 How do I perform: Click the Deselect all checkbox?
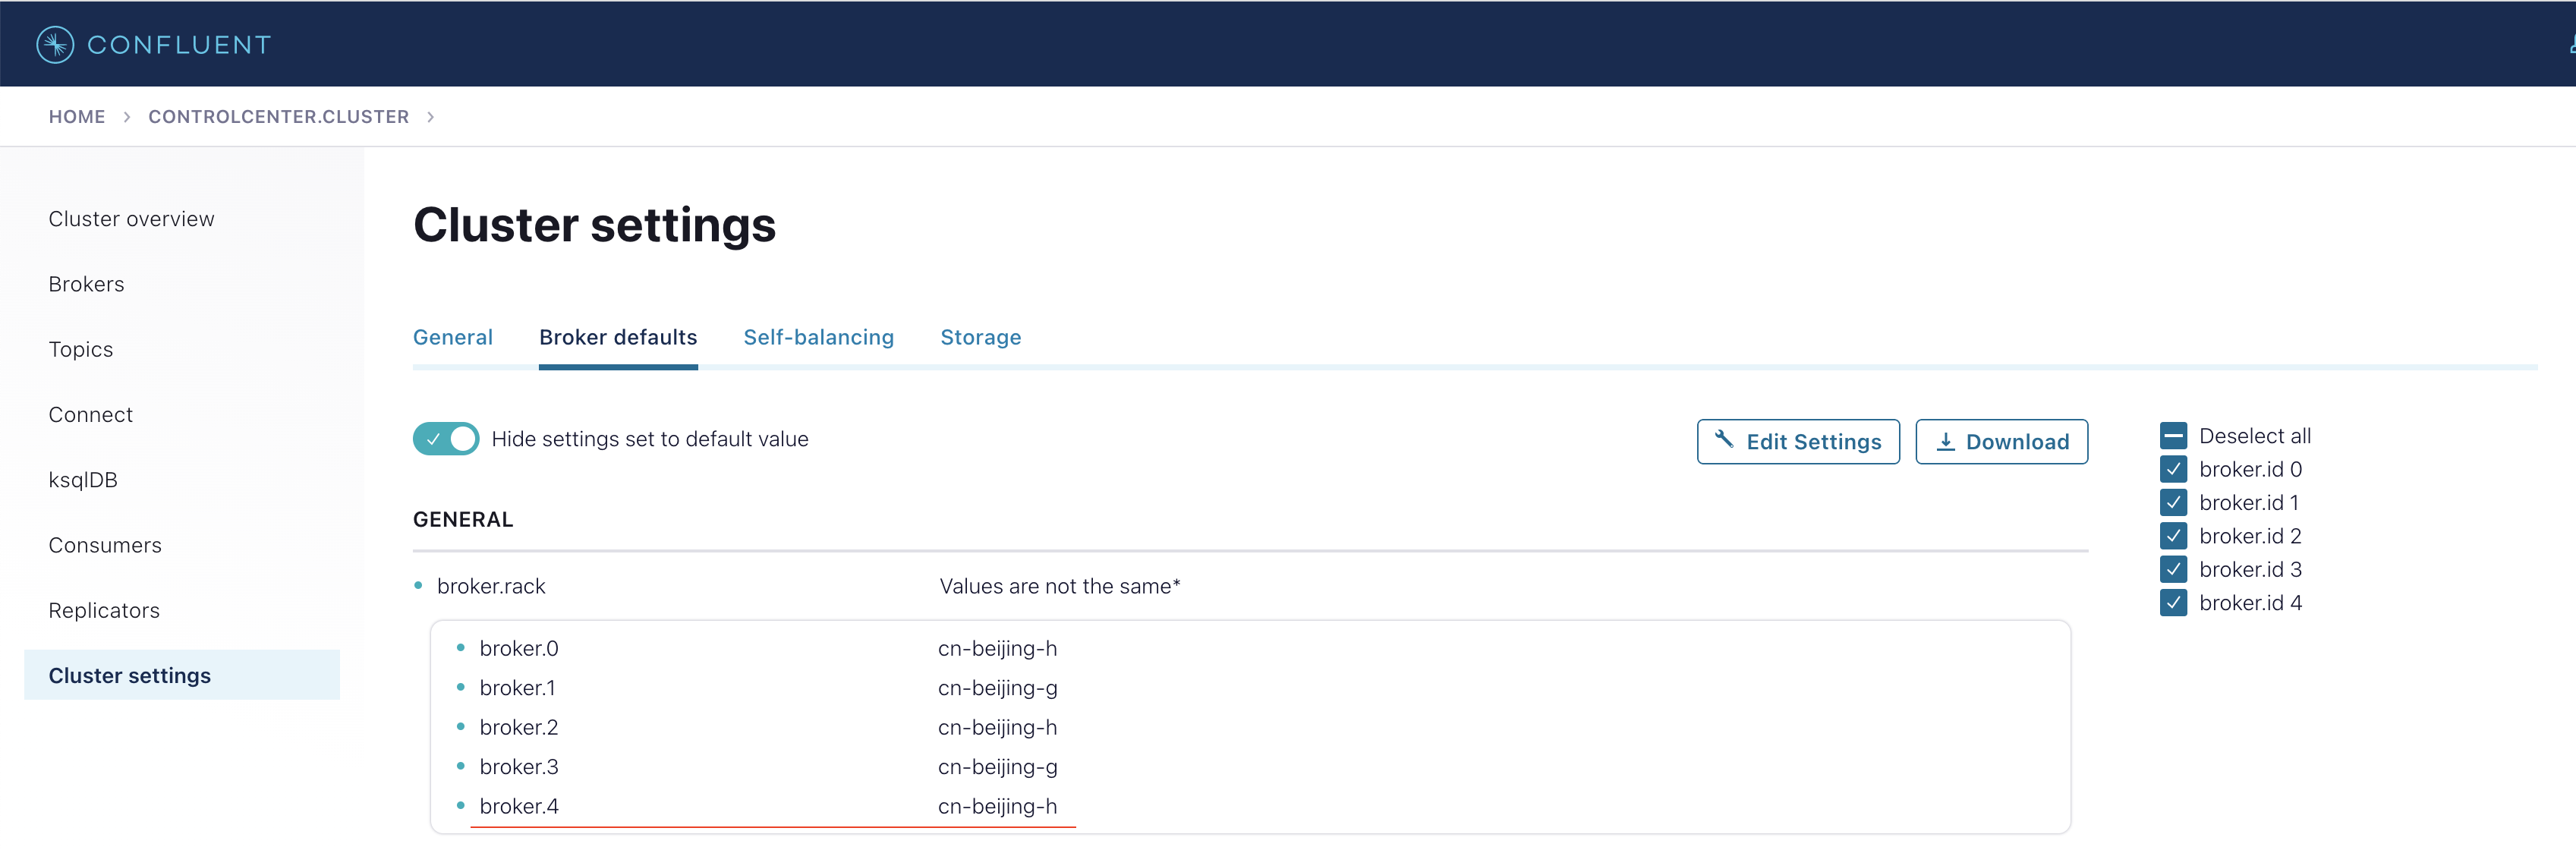pyautogui.click(x=2172, y=436)
